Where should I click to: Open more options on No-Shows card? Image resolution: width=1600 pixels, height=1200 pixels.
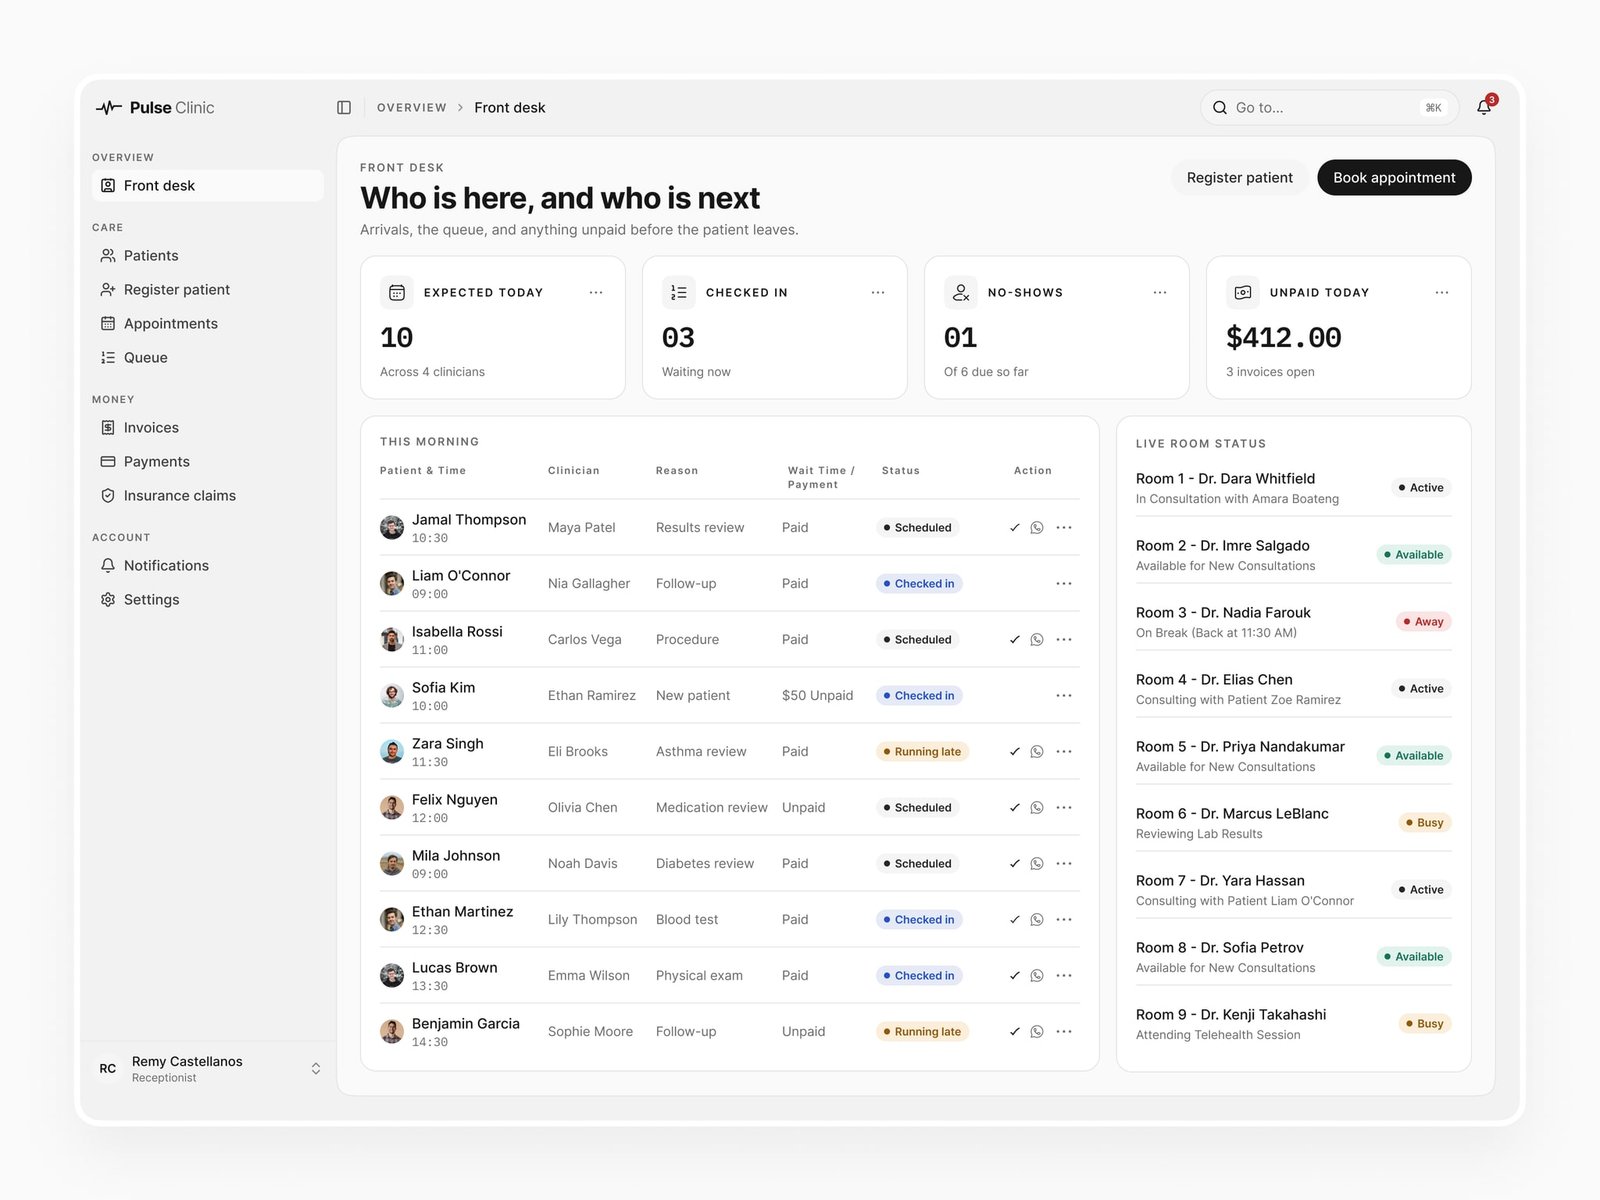pyautogui.click(x=1160, y=292)
